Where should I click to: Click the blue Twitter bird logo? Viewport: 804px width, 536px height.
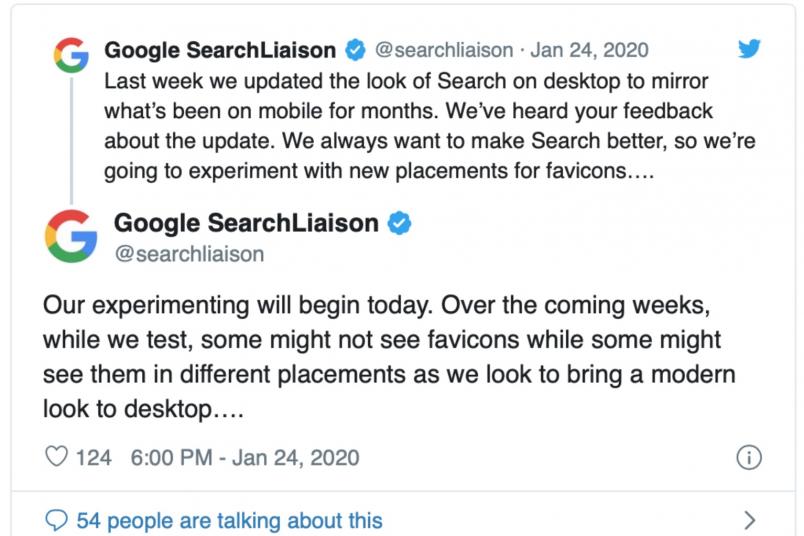pyautogui.click(x=749, y=49)
